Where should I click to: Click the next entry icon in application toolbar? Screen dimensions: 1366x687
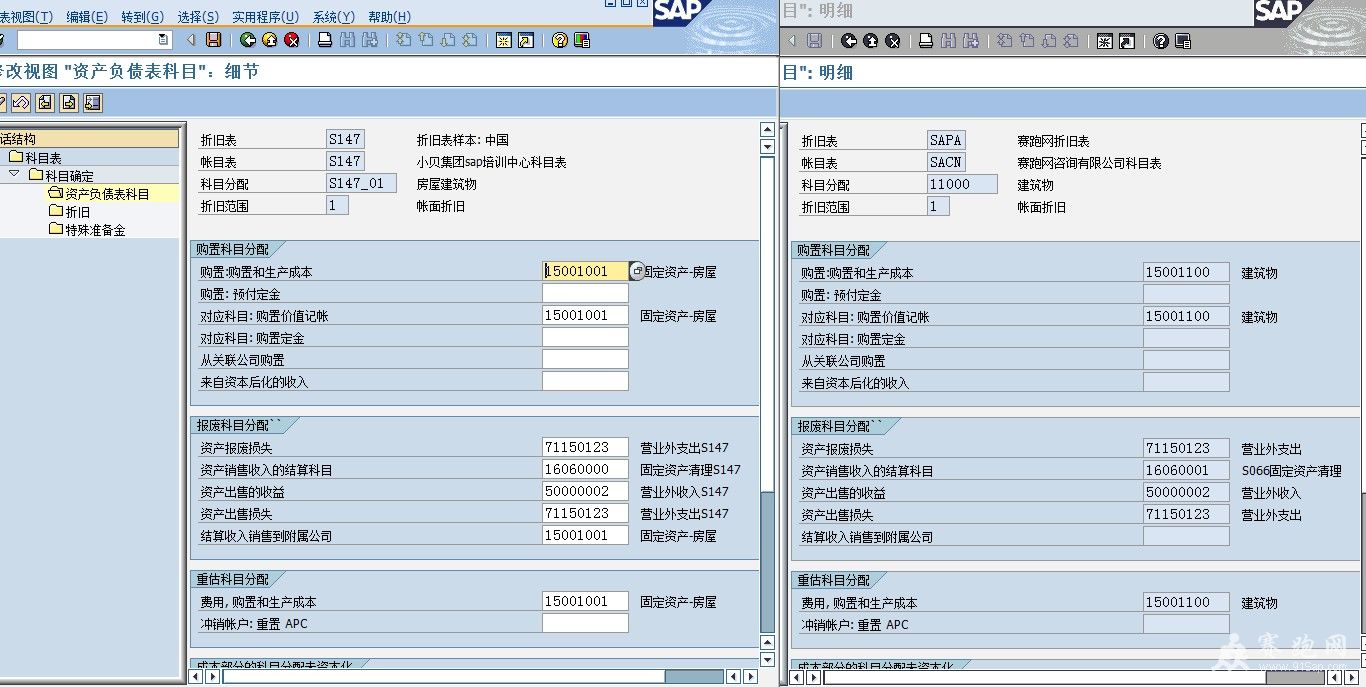click(69, 103)
